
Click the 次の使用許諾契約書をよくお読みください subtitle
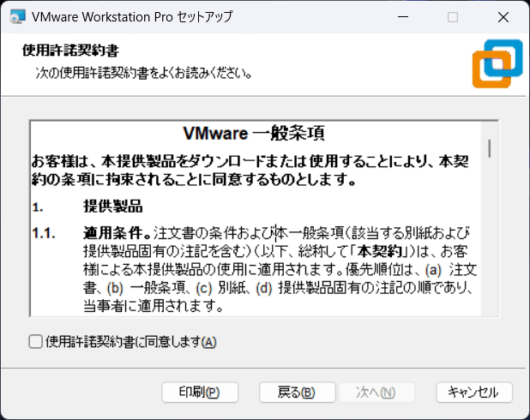[144, 73]
